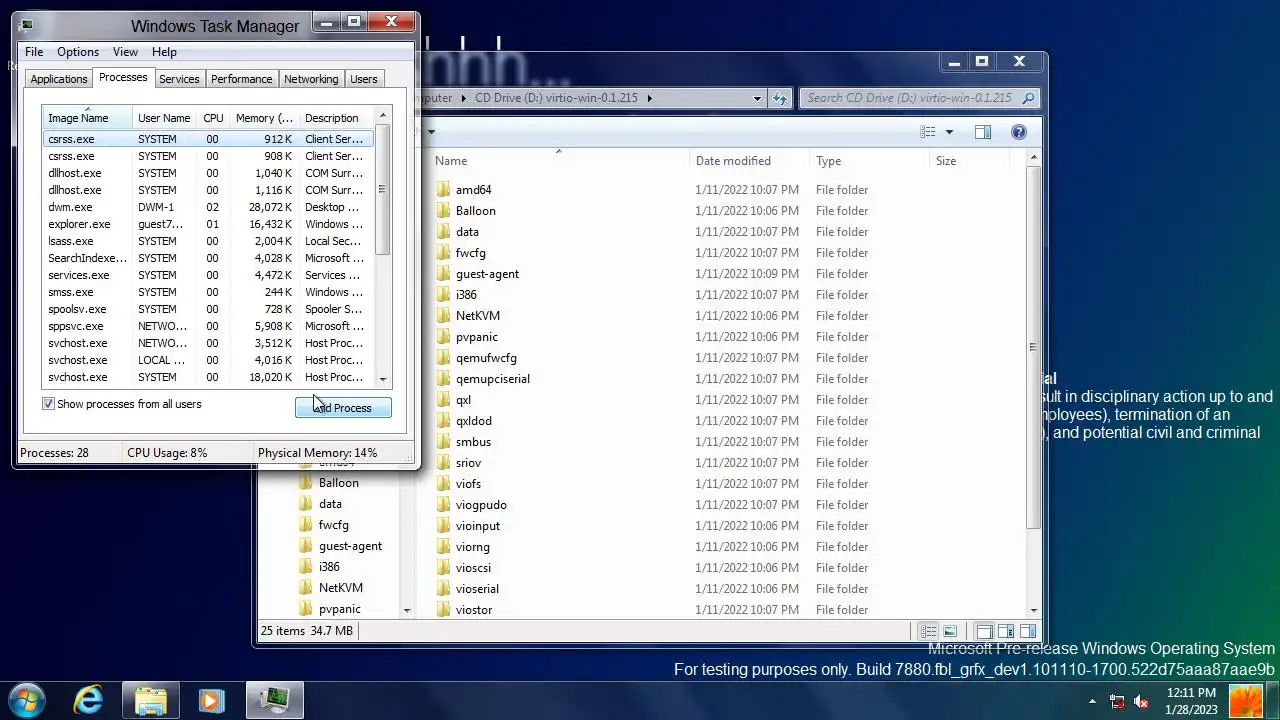Open Windows Explorer taskbar icon
This screenshot has height=720, width=1280.
click(150, 700)
